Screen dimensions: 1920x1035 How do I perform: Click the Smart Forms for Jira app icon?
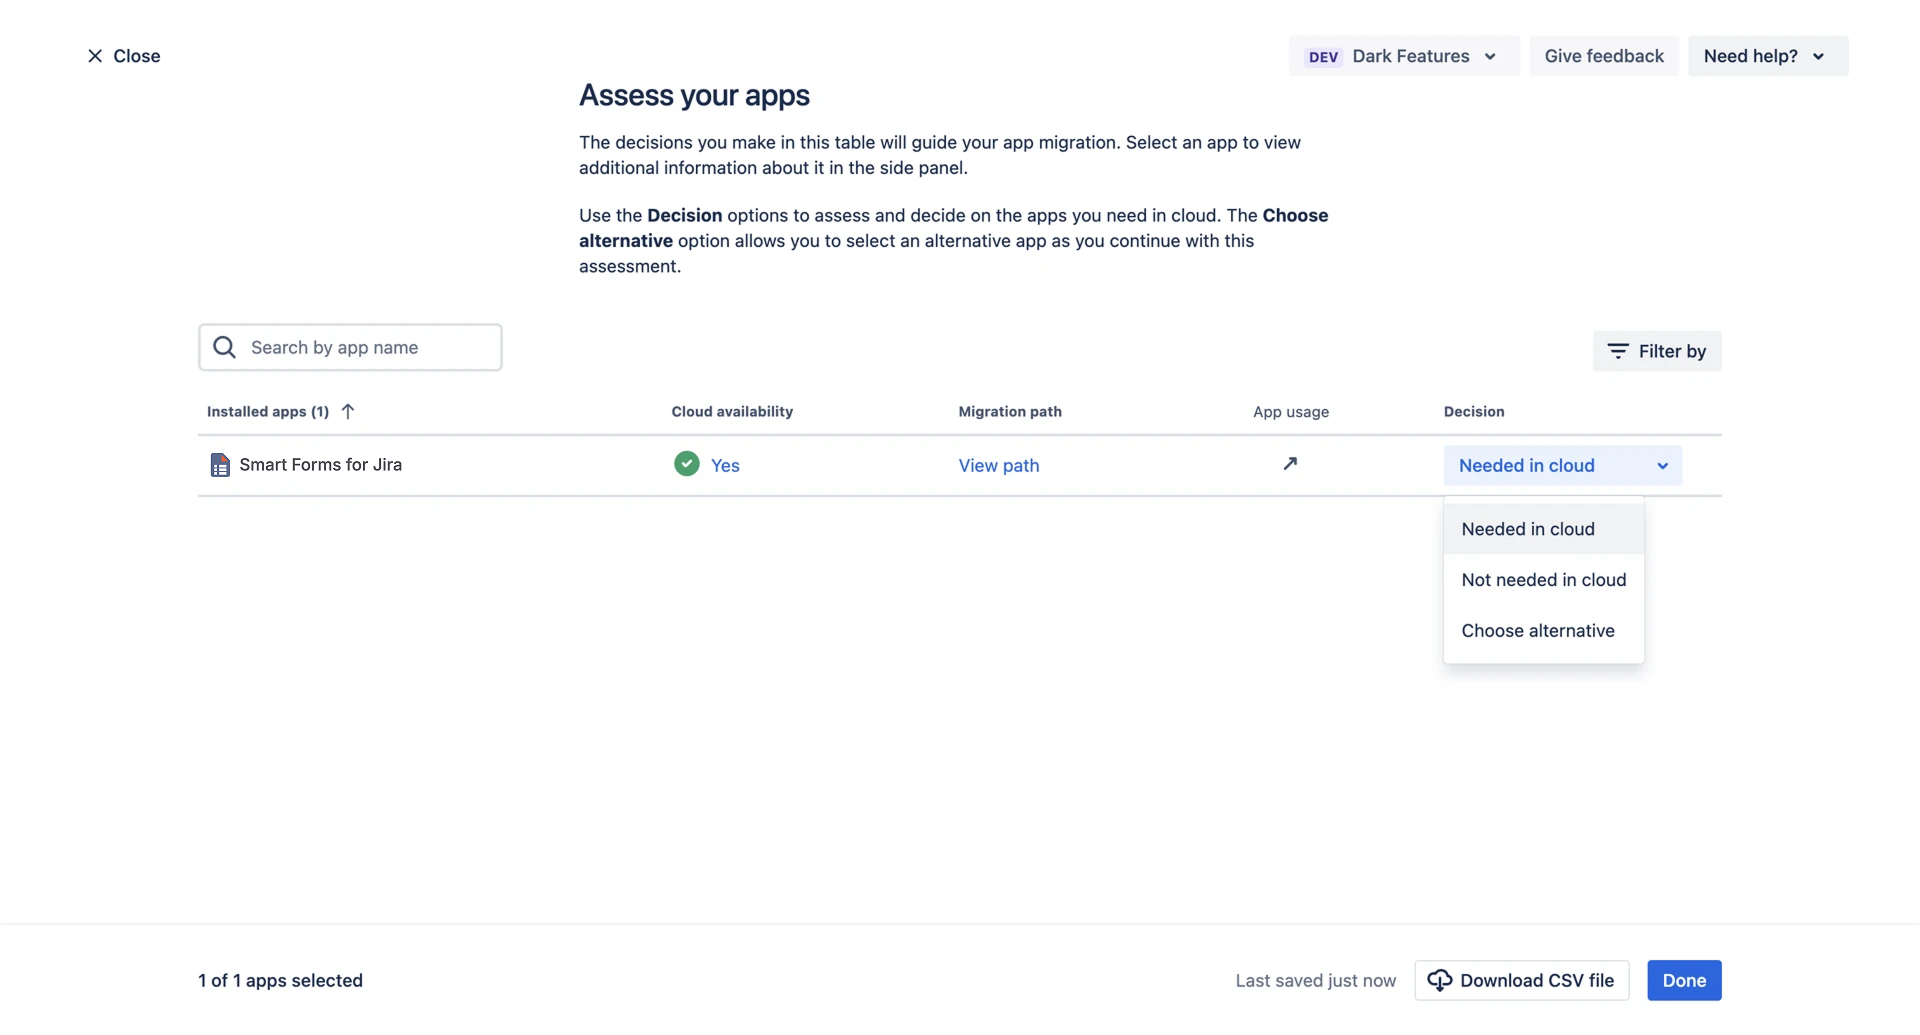coord(220,465)
